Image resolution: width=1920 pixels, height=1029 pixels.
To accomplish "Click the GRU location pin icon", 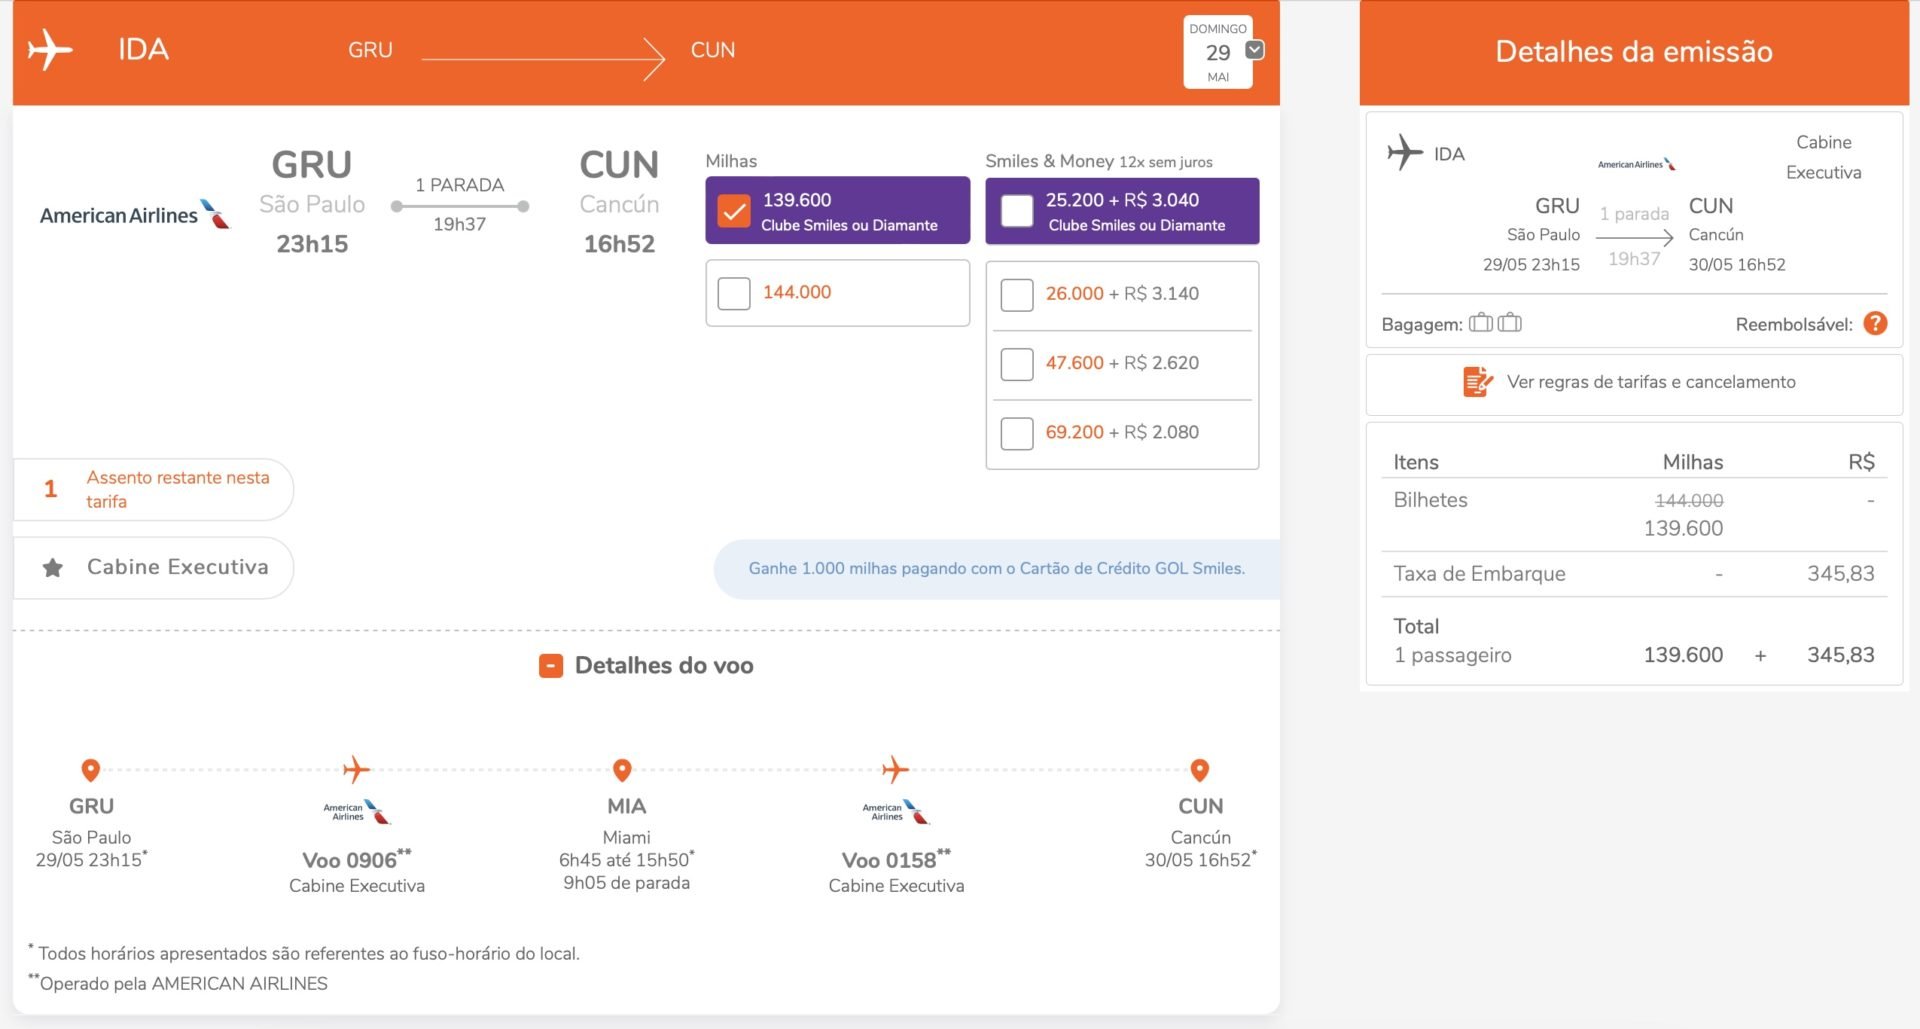I will point(90,770).
